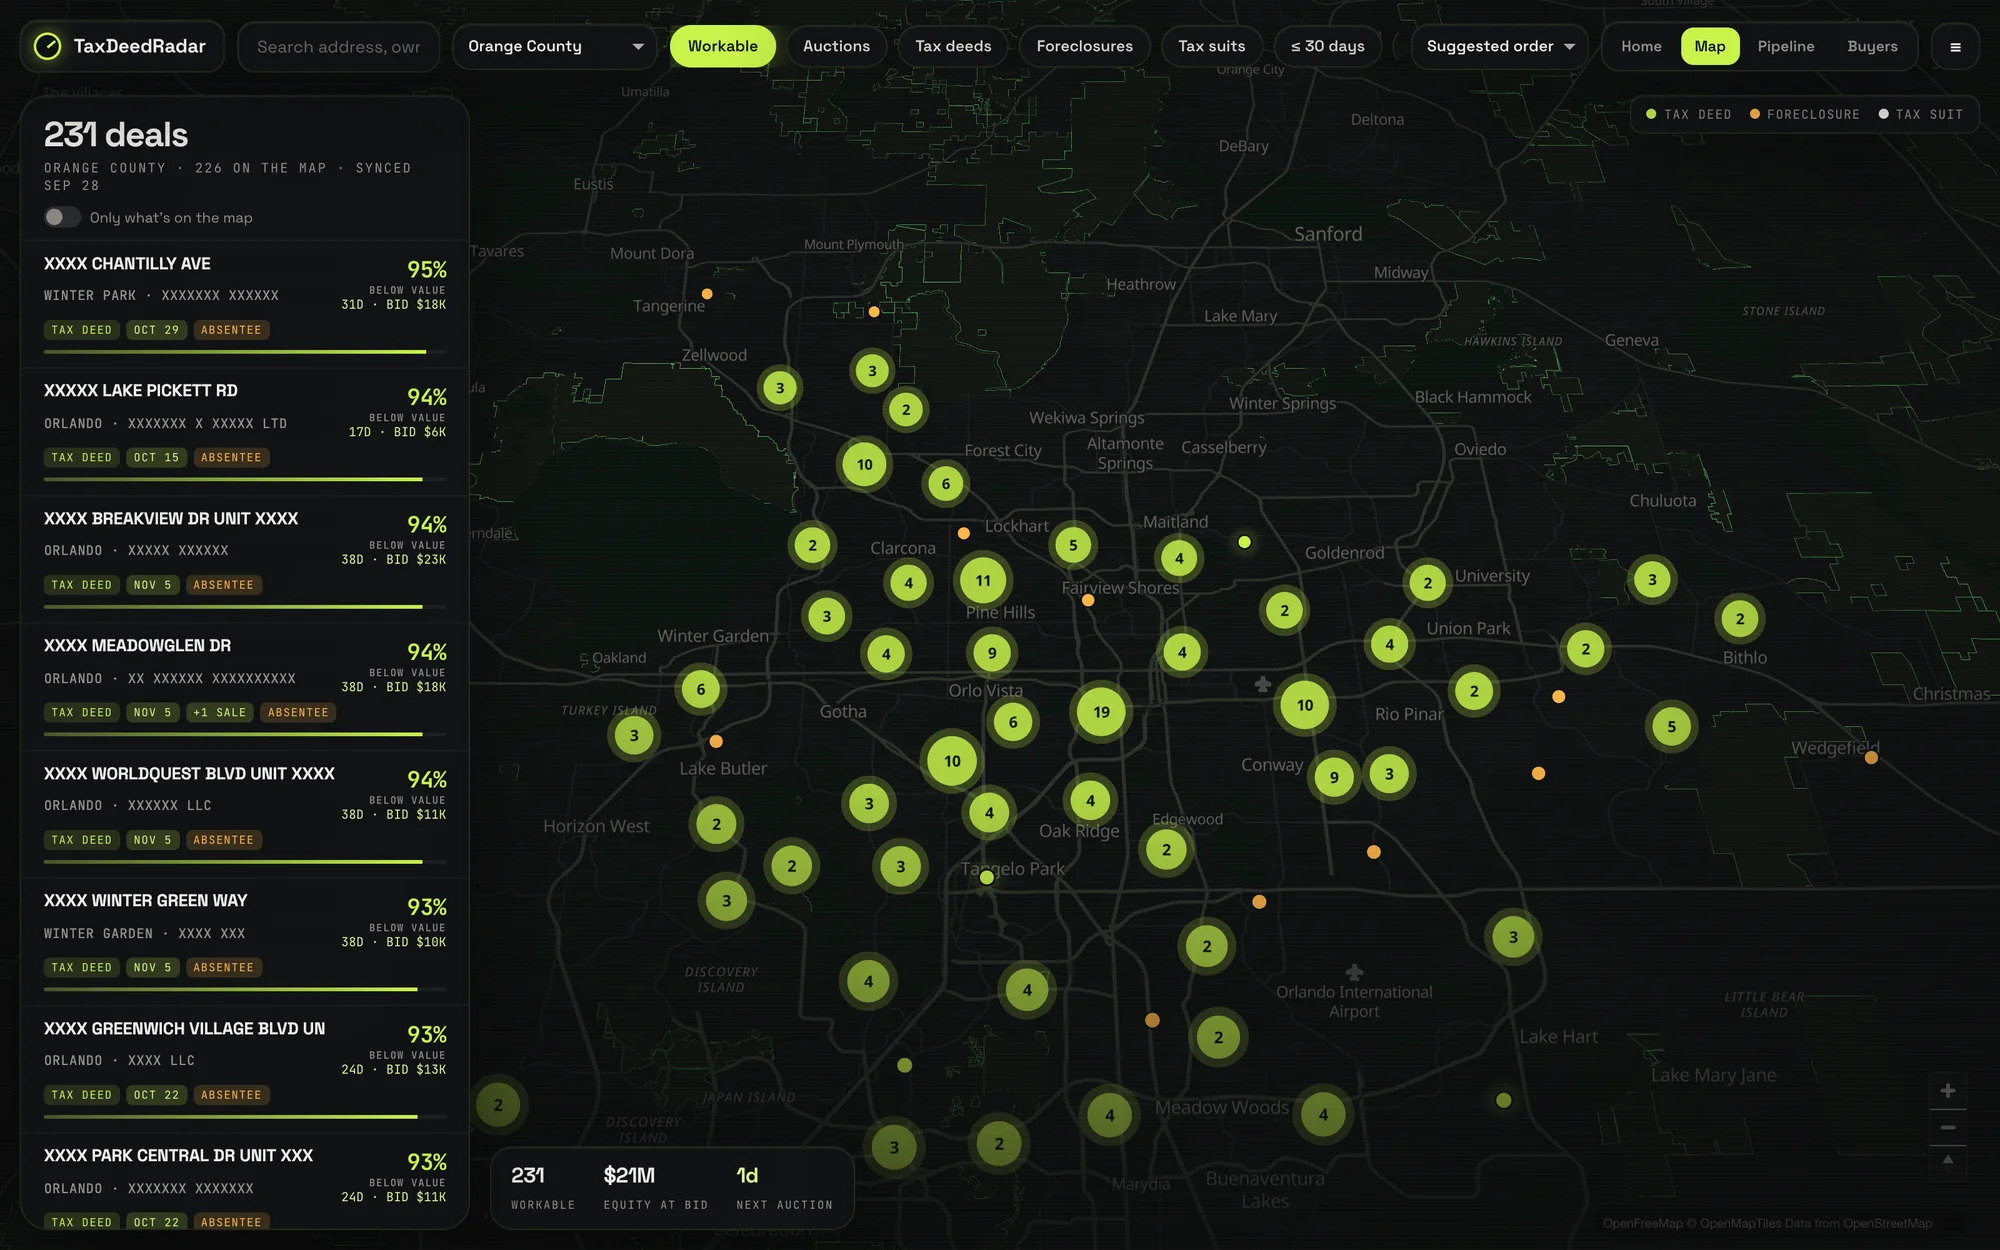2000x1250 pixels.
Task: Open the cluster of 5 near Wedgefield
Action: pyautogui.click(x=1671, y=727)
